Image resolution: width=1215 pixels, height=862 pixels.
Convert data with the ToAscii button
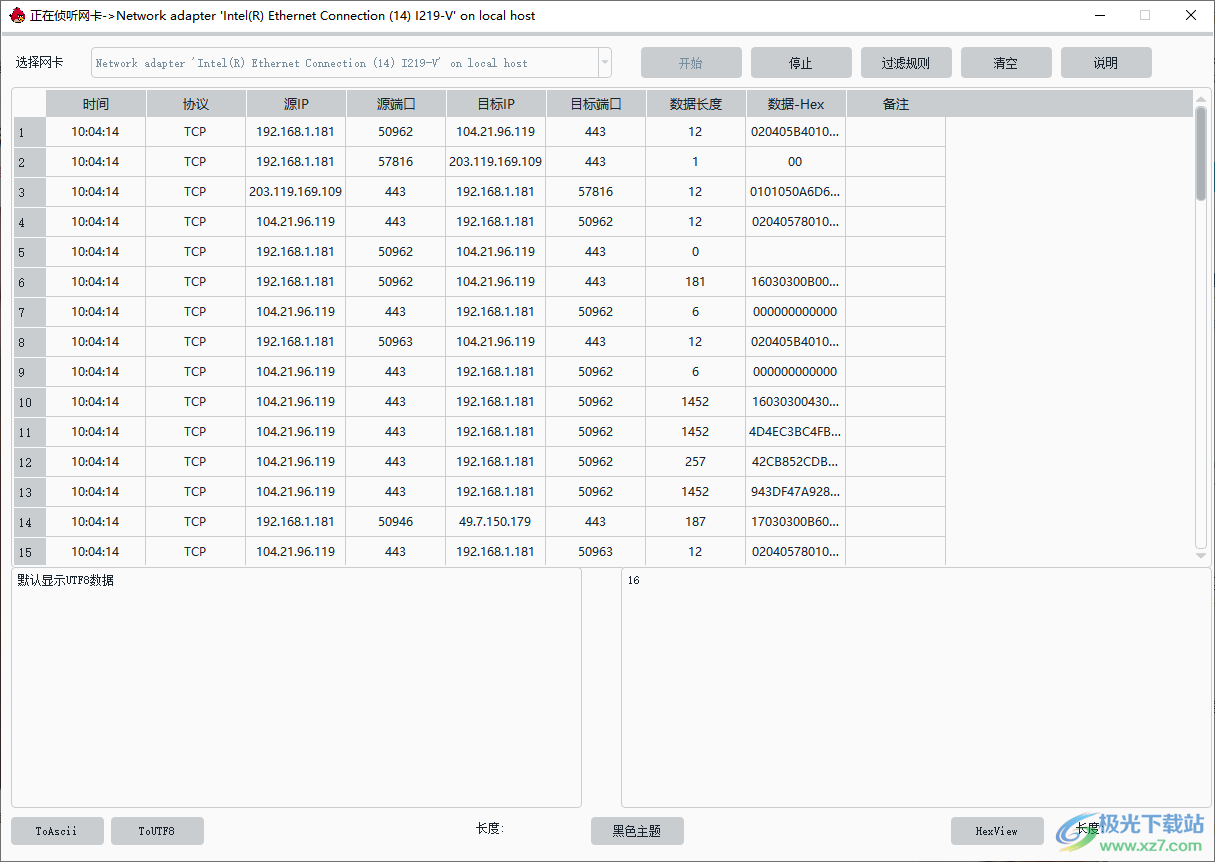57,831
